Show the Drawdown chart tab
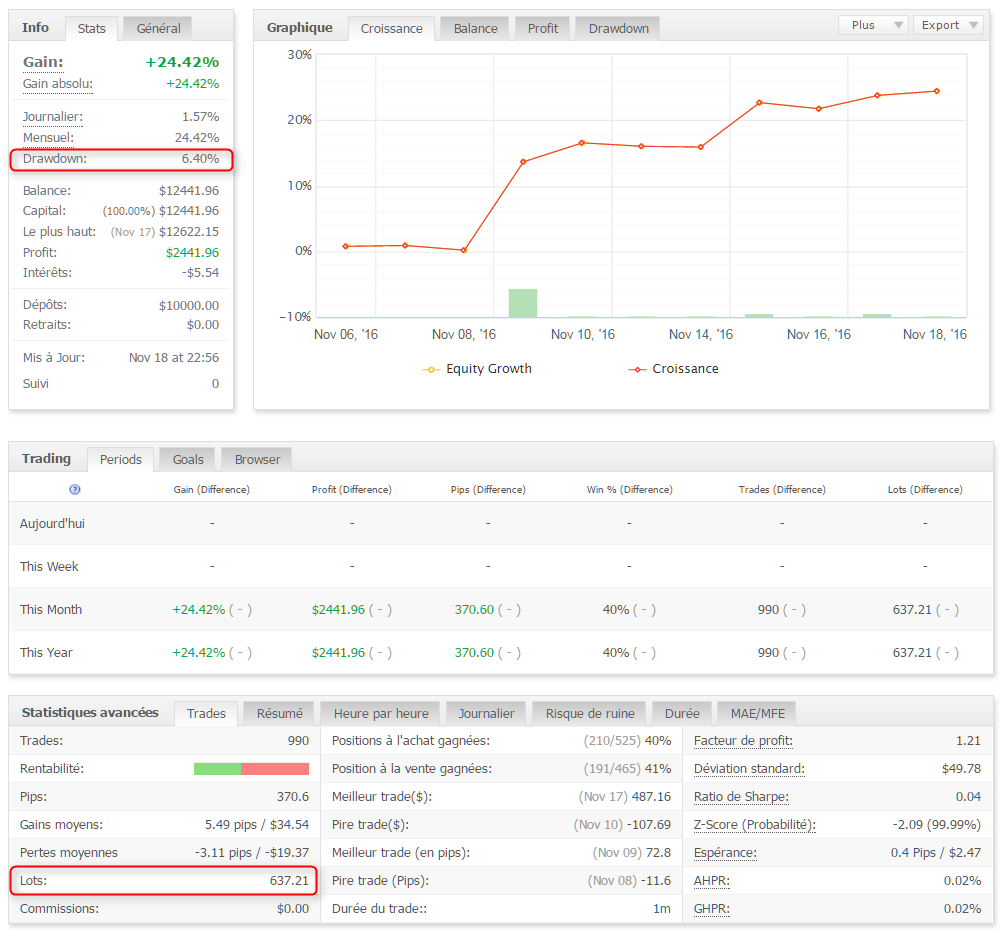This screenshot has height=937, width=1003. [x=618, y=28]
